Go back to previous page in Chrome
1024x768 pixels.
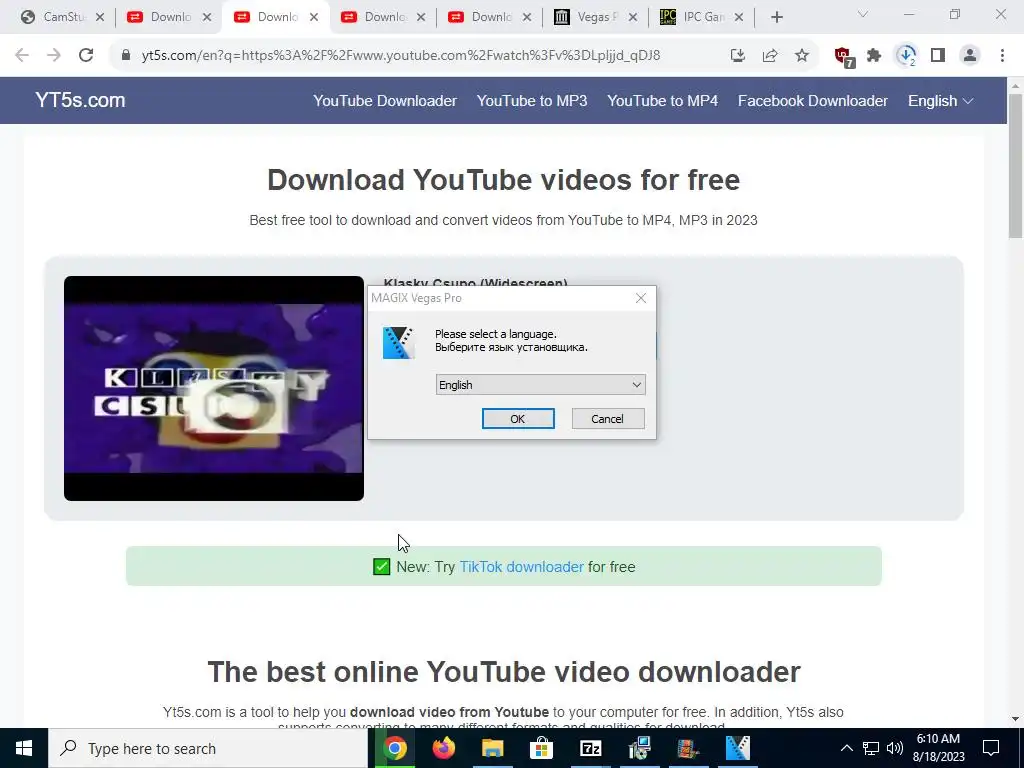point(22,56)
